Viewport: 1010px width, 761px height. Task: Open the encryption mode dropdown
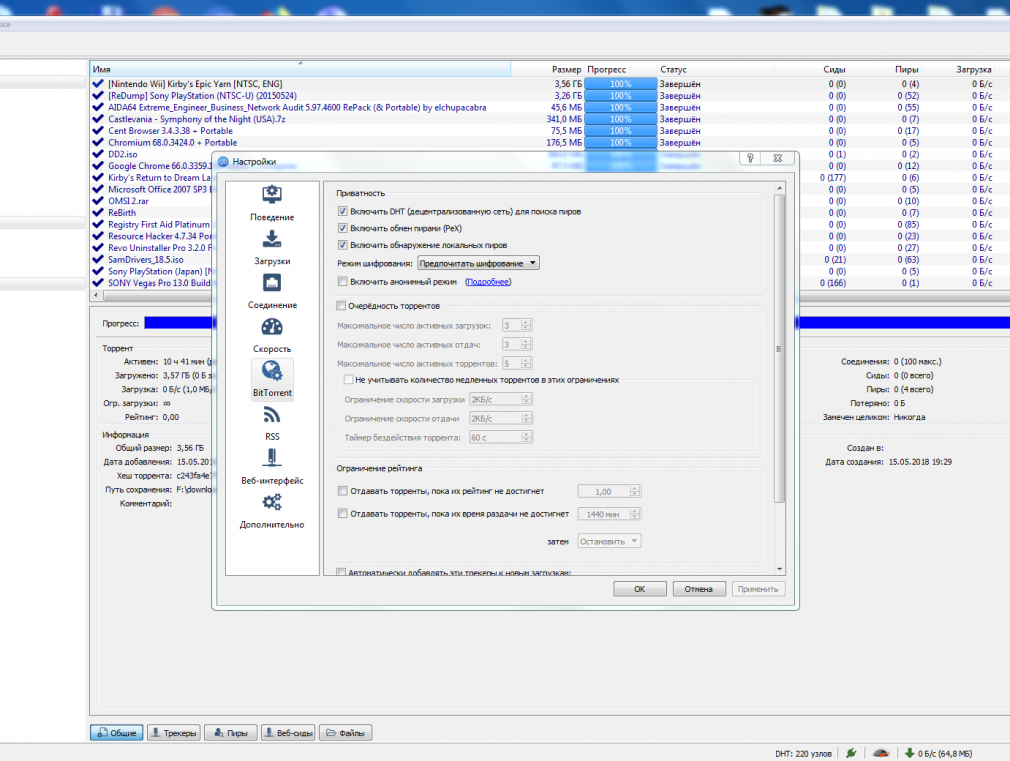478,263
